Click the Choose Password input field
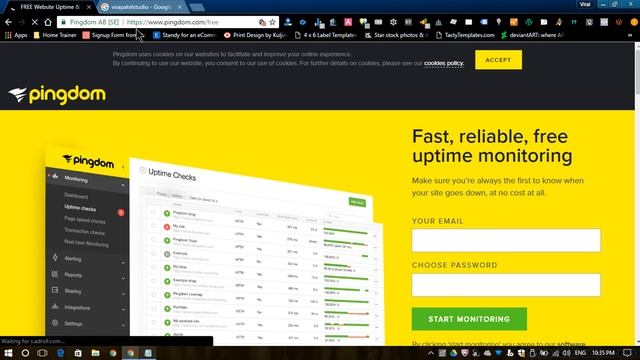The image size is (640, 360). tap(506, 284)
